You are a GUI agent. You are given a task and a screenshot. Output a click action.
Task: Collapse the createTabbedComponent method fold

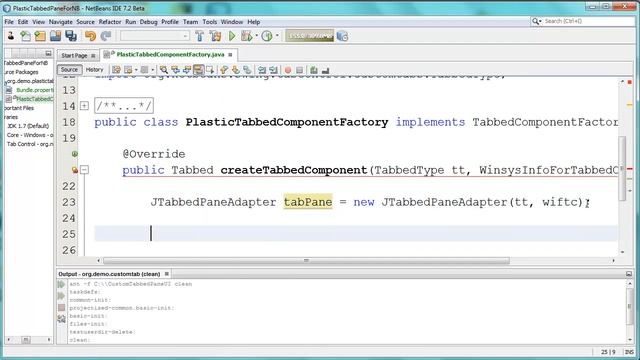tap(84, 169)
